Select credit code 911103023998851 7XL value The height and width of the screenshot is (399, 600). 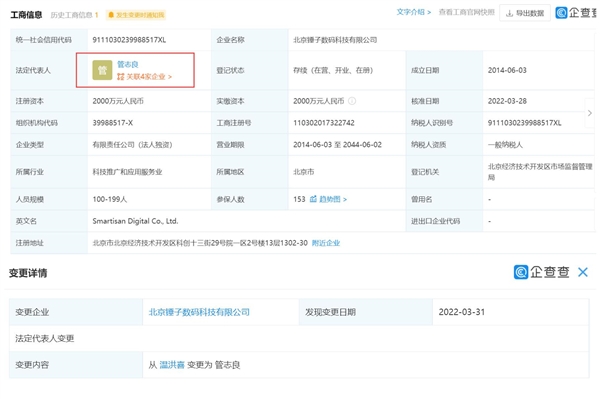[129, 40]
